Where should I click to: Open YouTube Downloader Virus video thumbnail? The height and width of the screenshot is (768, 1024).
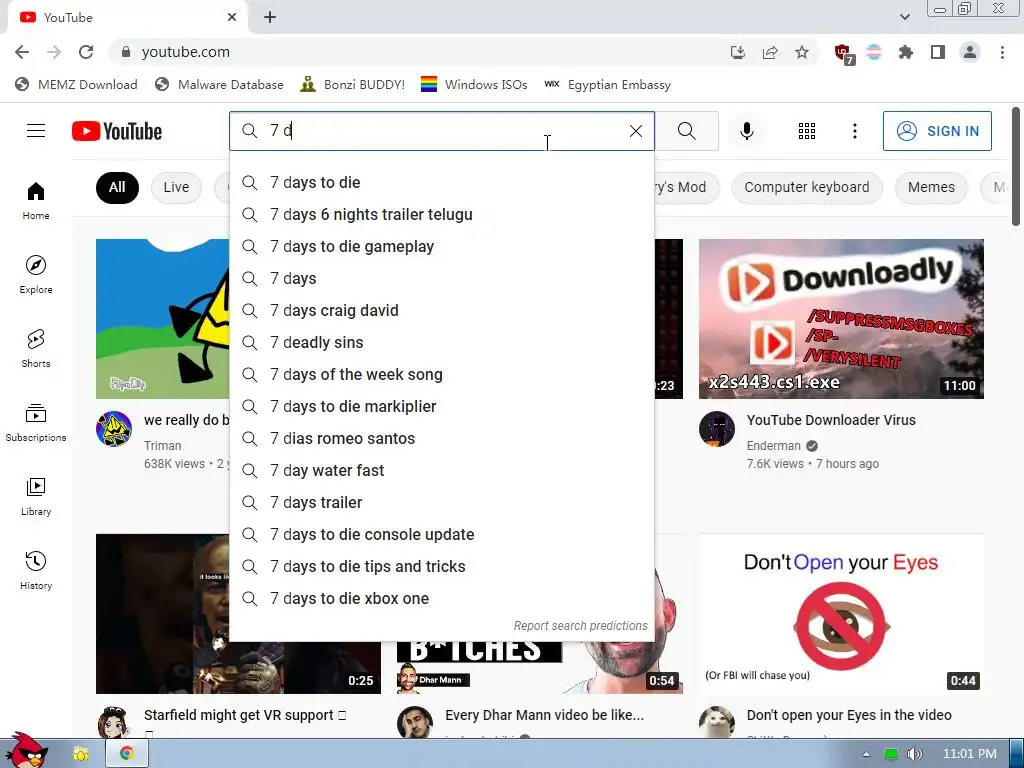841,319
